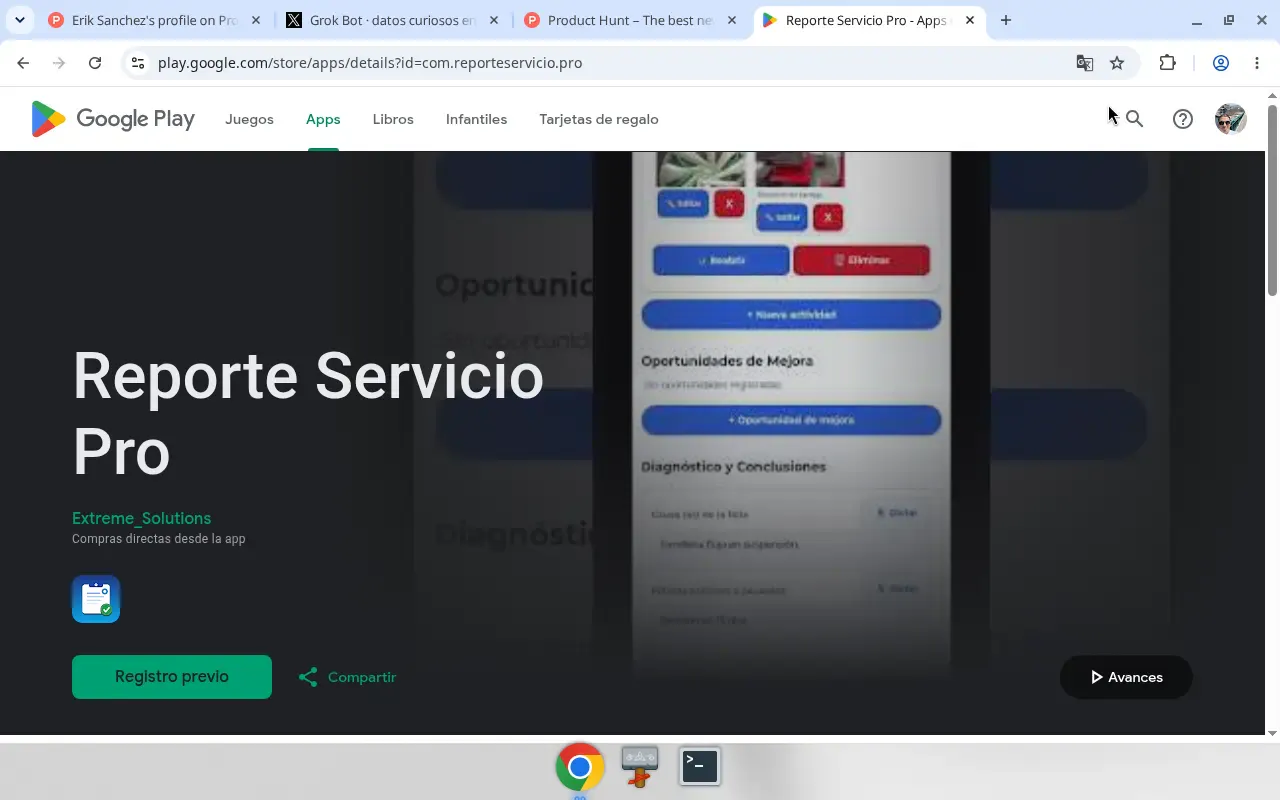Close the Erik Sanchez's profile tab
1280x800 pixels.
click(256, 20)
